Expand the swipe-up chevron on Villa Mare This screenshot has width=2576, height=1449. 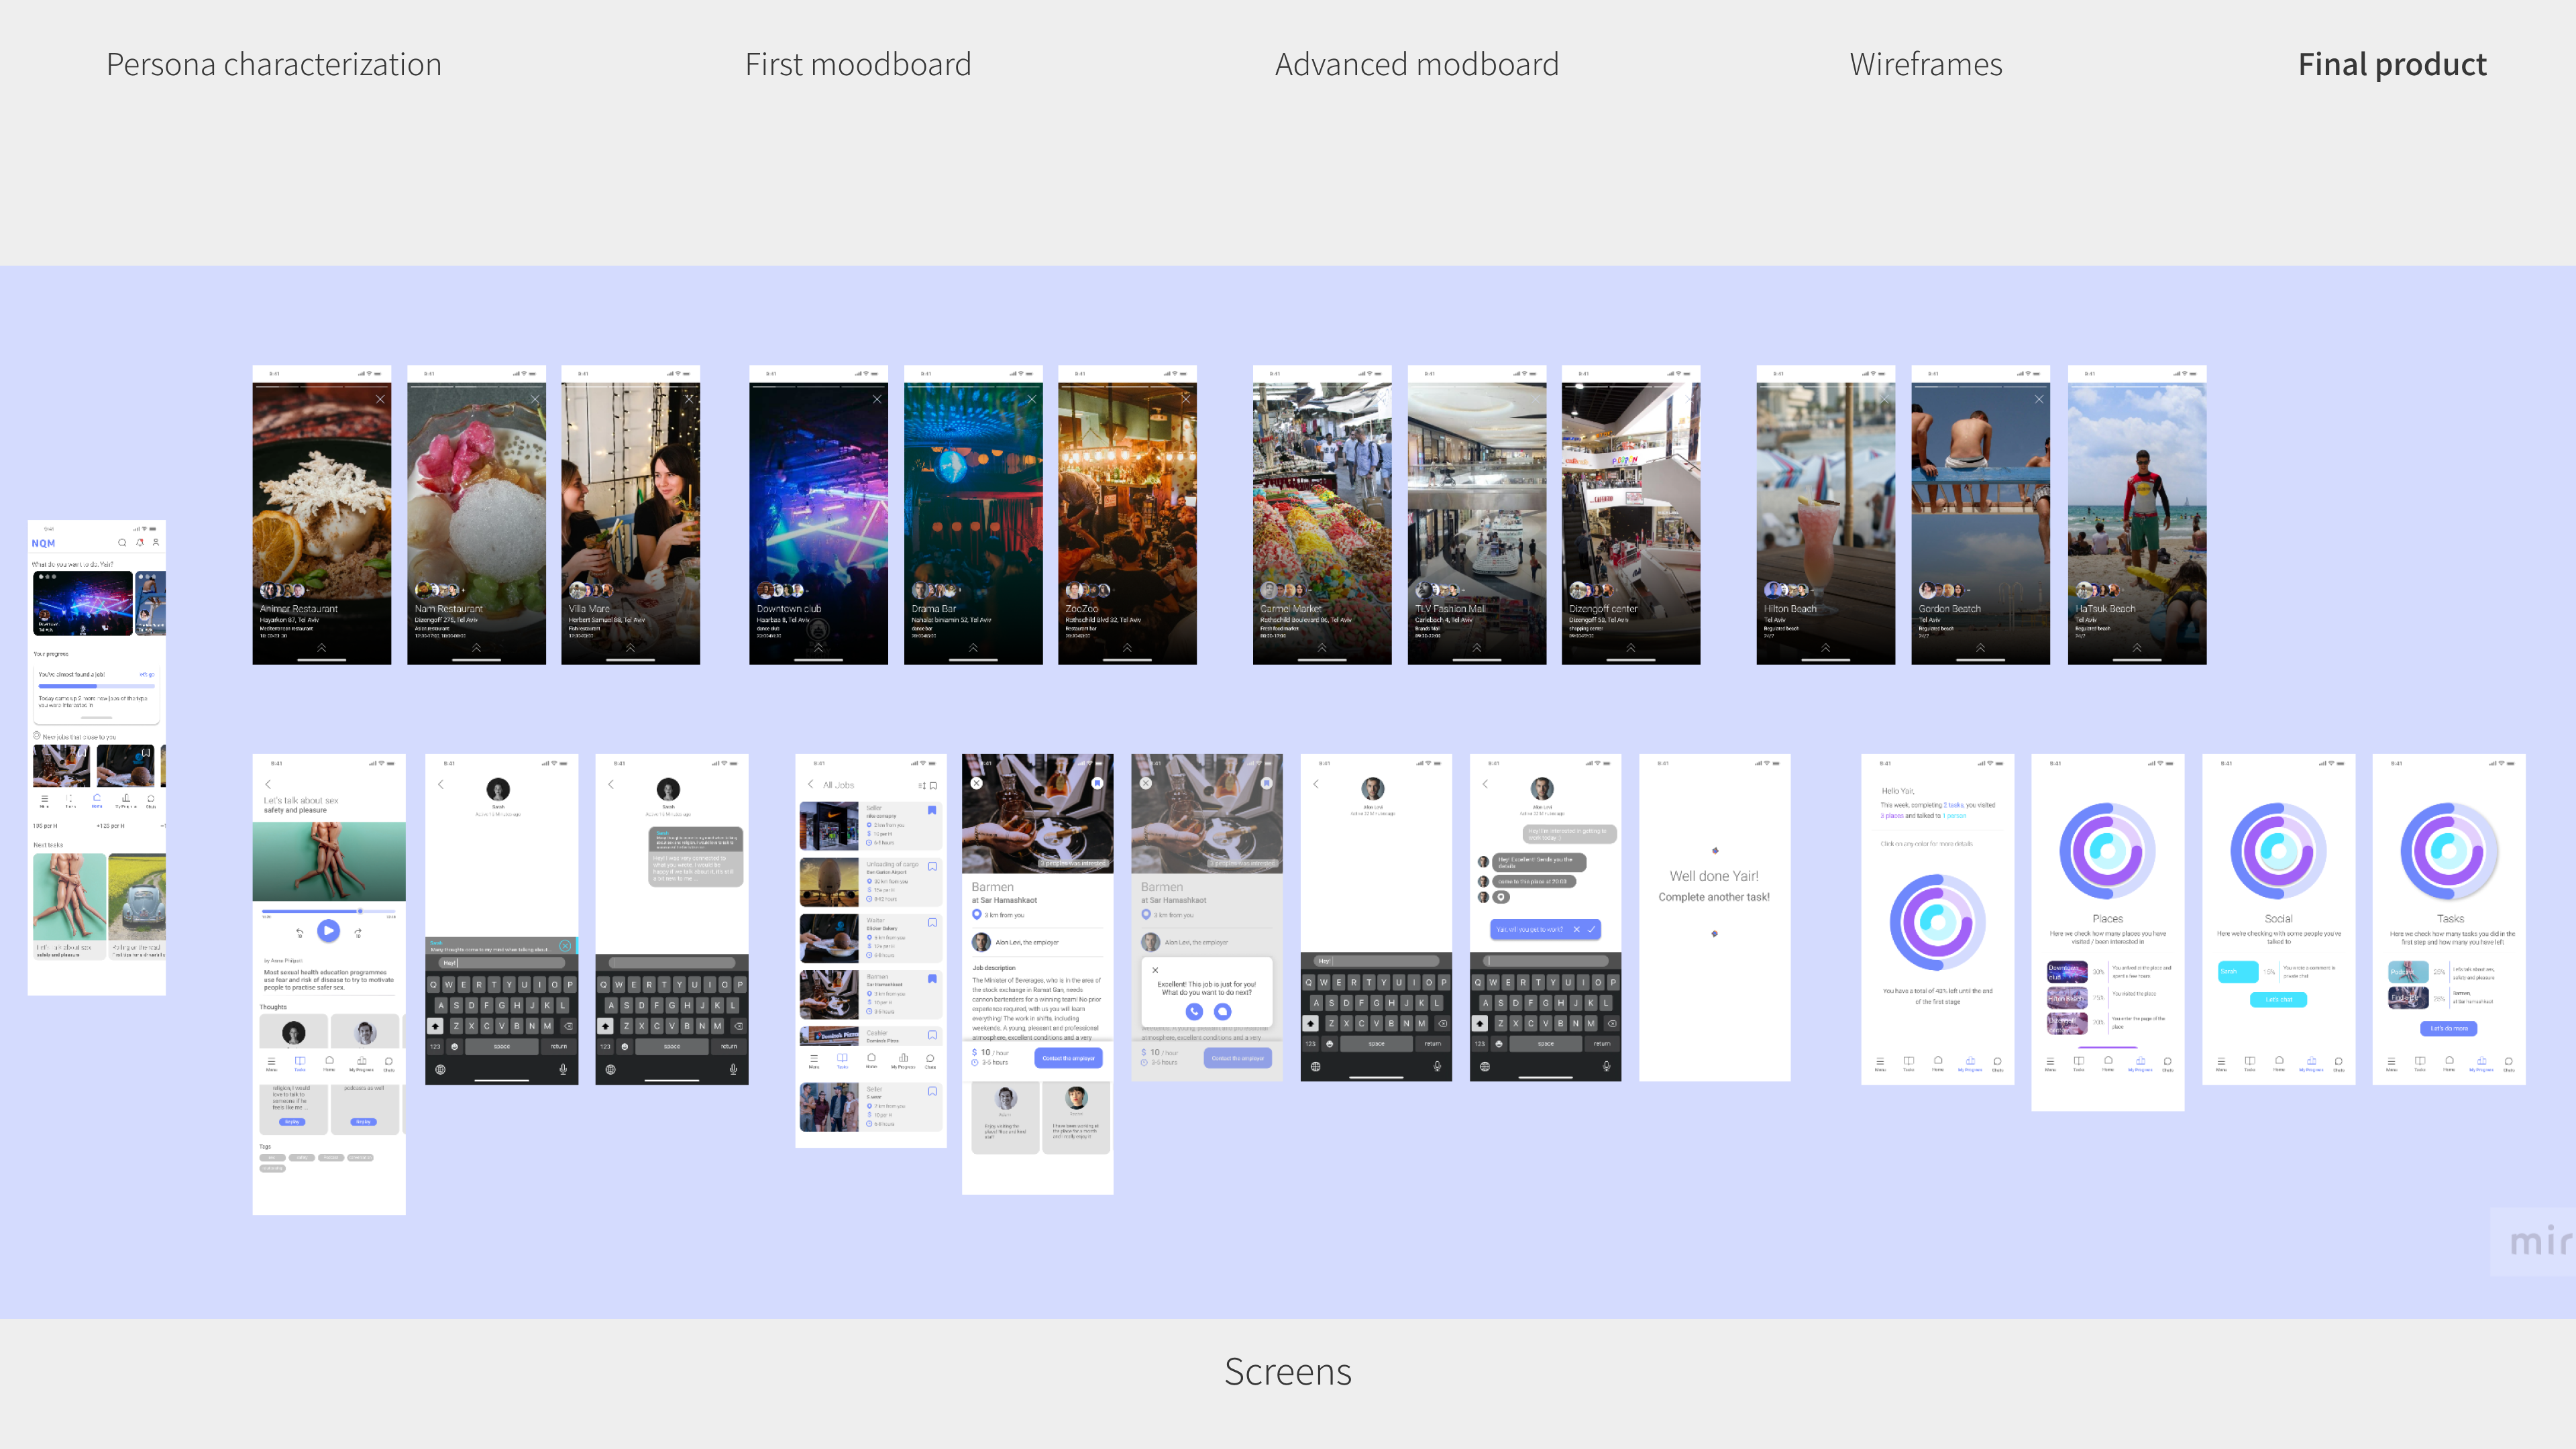point(630,648)
